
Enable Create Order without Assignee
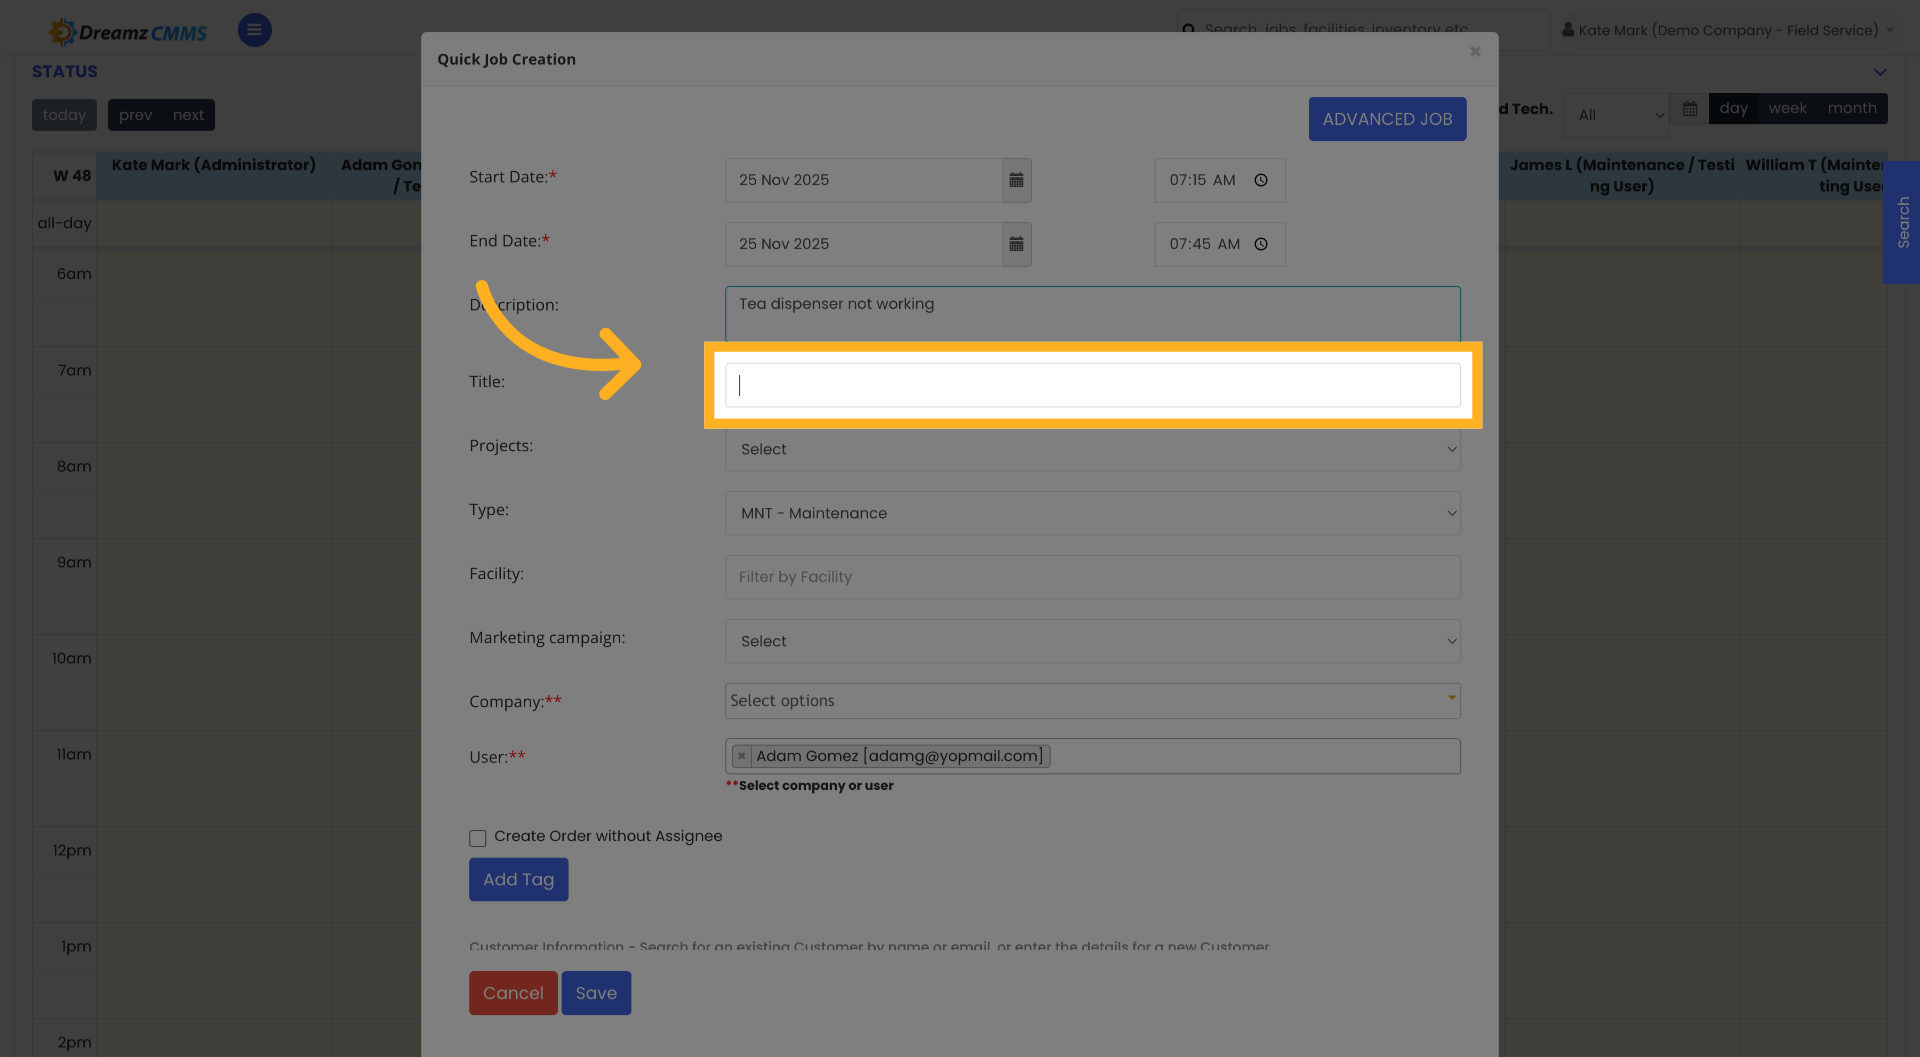click(x=478, y=838)
